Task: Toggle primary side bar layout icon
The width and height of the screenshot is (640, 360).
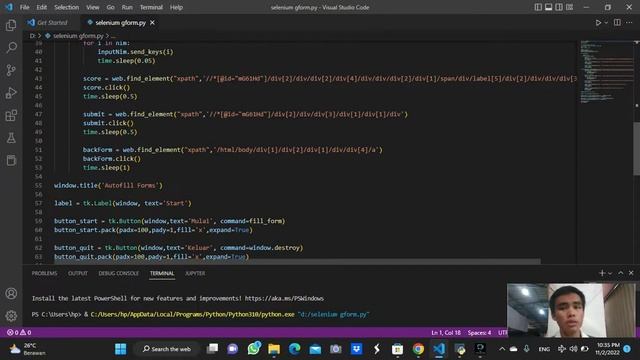Action: 538,7
